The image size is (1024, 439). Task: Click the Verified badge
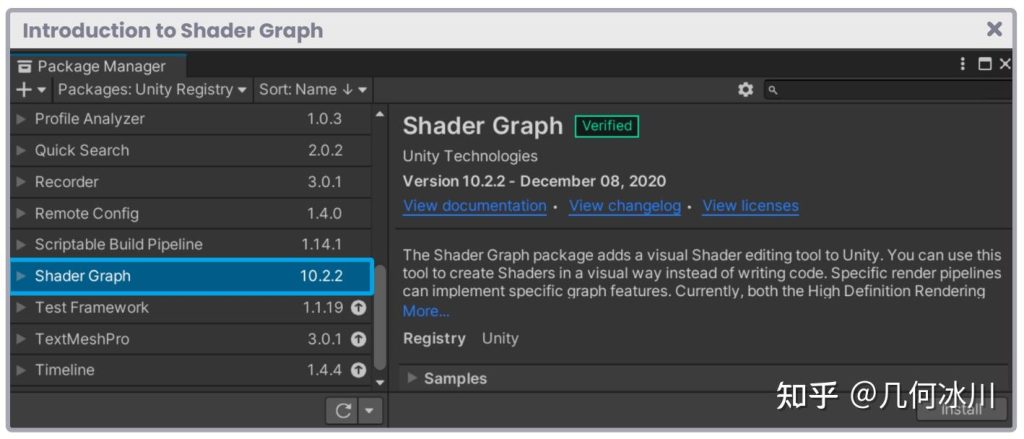click(x=607, y=126)
